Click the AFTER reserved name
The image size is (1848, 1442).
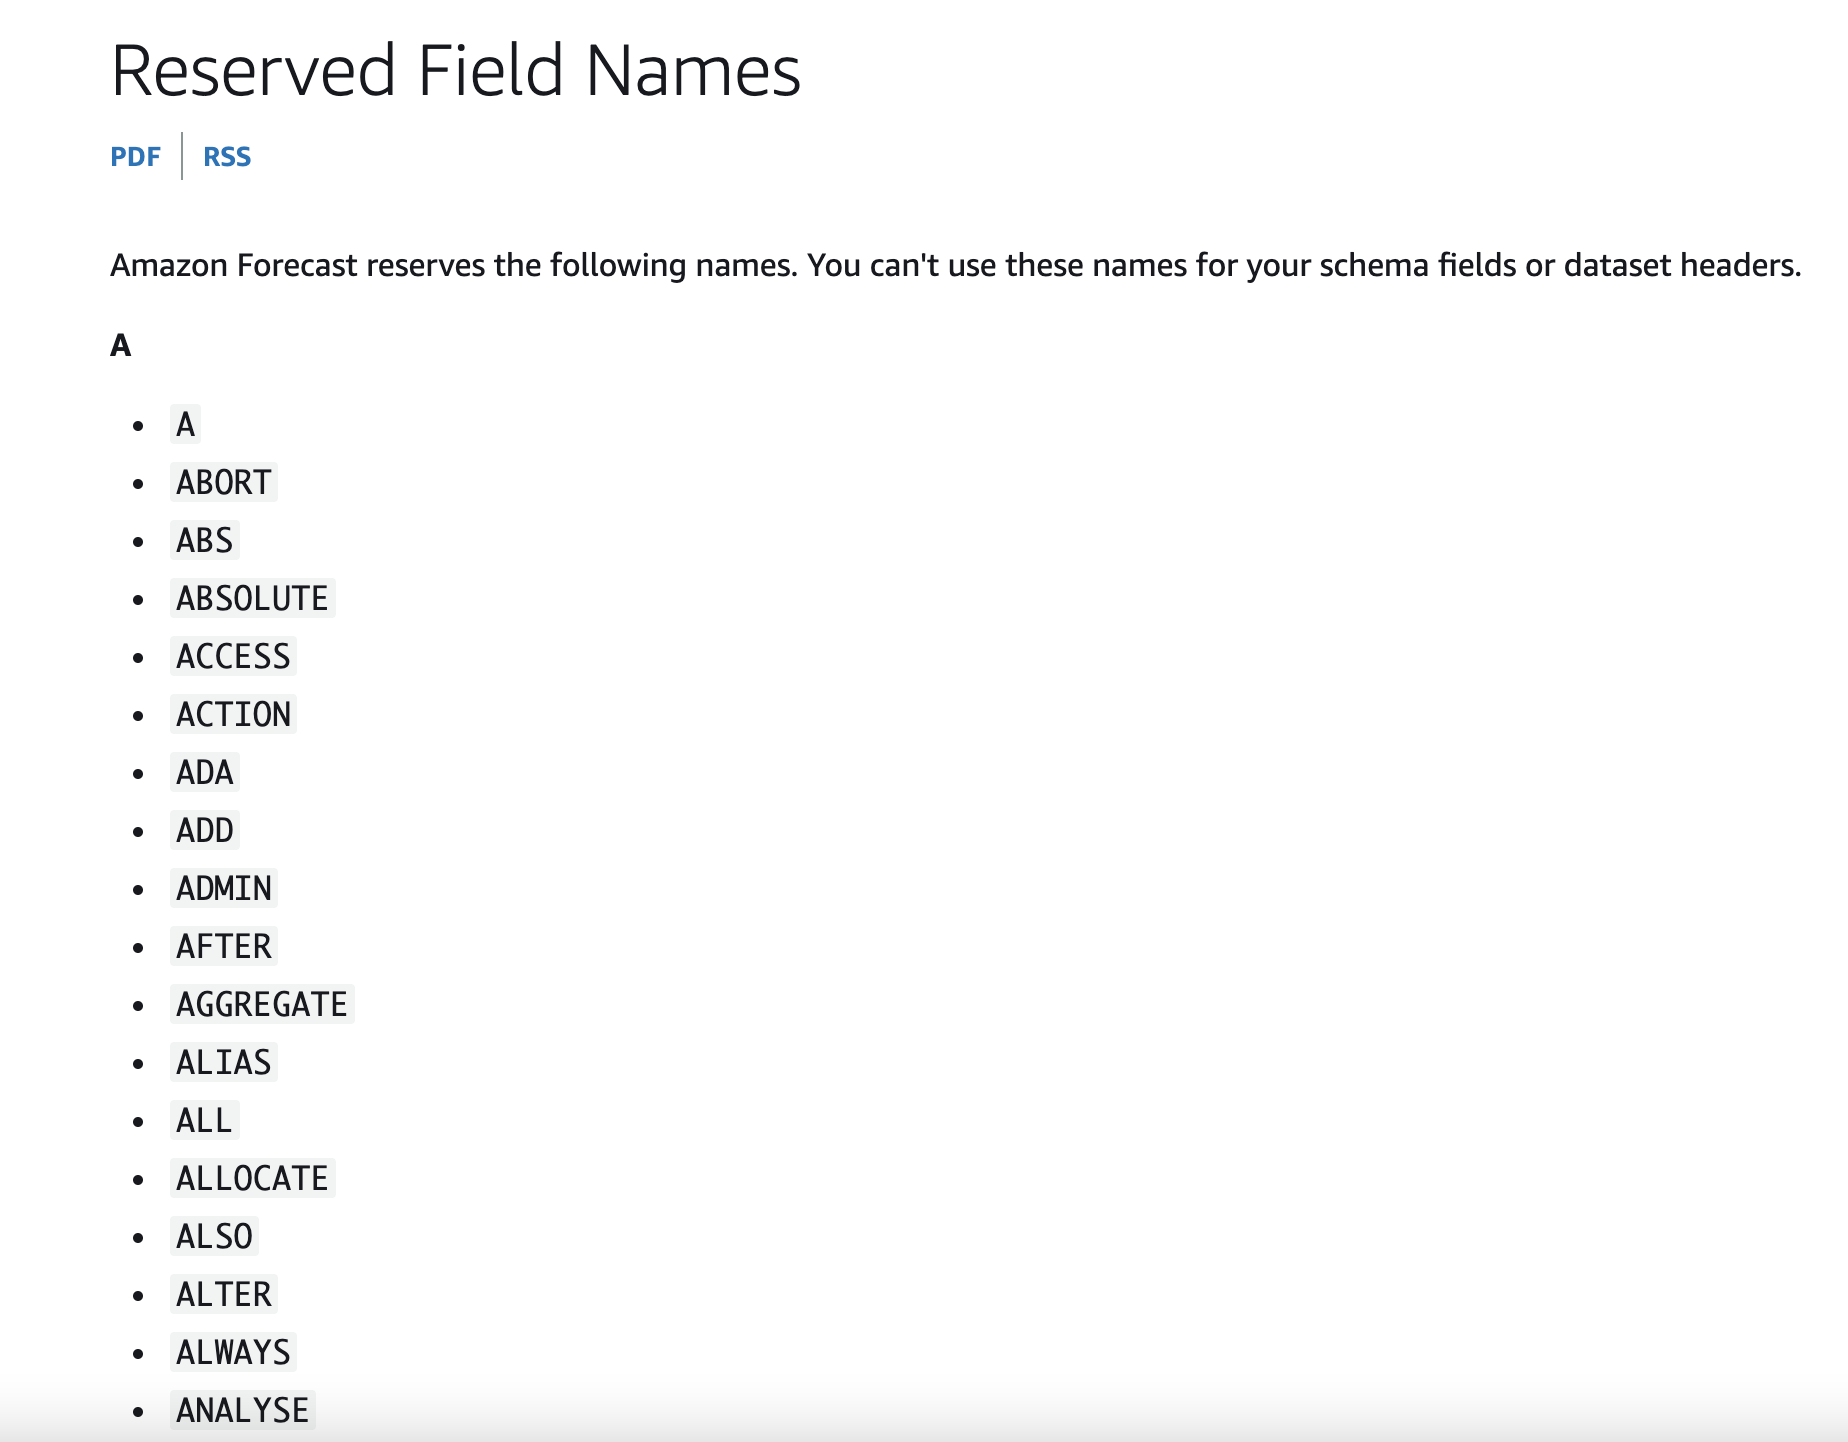[x=223, y=947]
